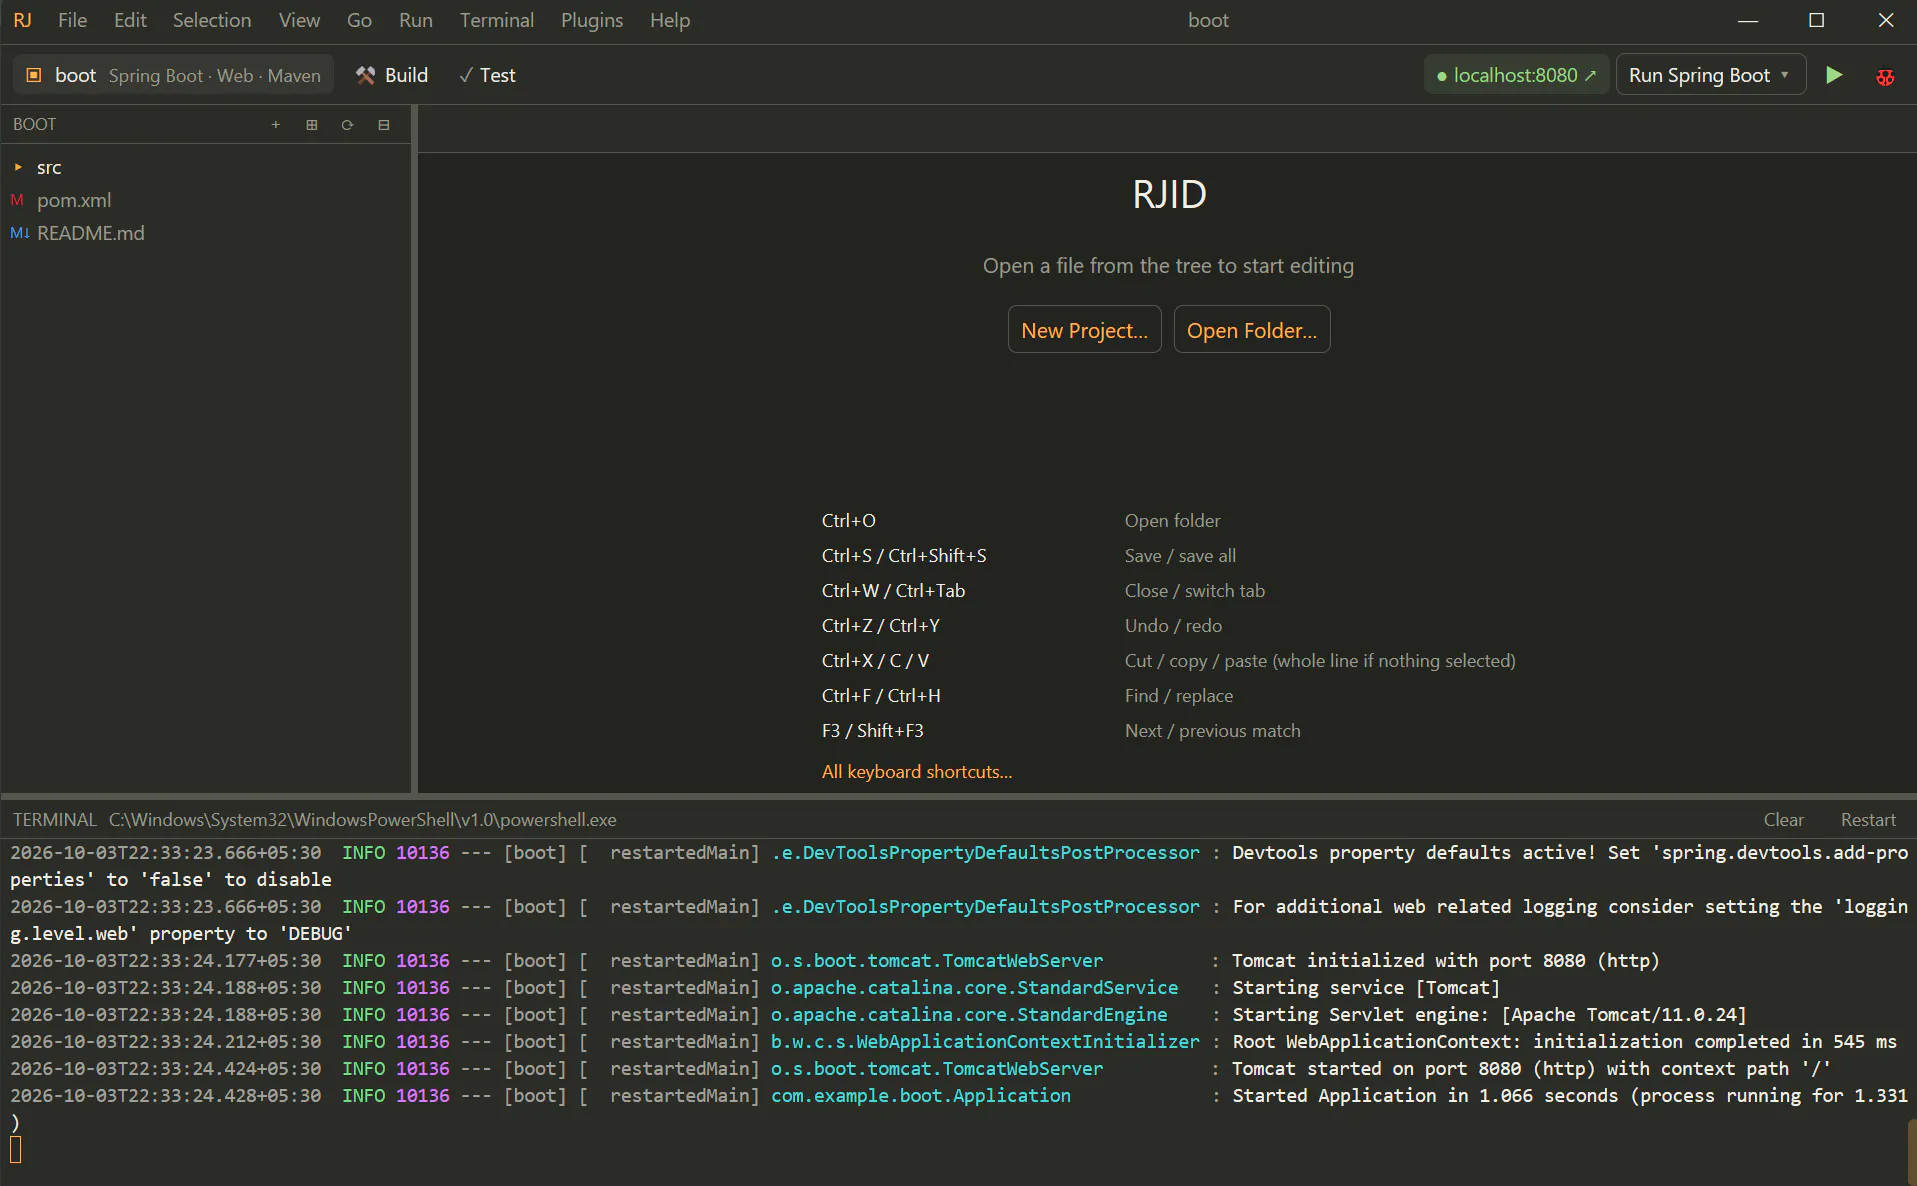Restart the terminal

click(1868, 820)
